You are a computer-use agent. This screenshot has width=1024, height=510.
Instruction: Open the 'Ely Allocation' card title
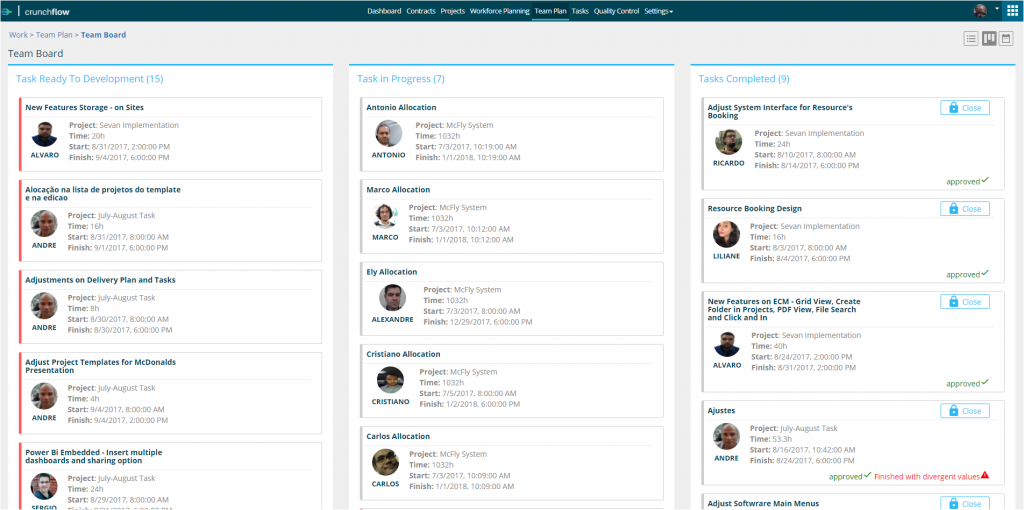point(392,272)
